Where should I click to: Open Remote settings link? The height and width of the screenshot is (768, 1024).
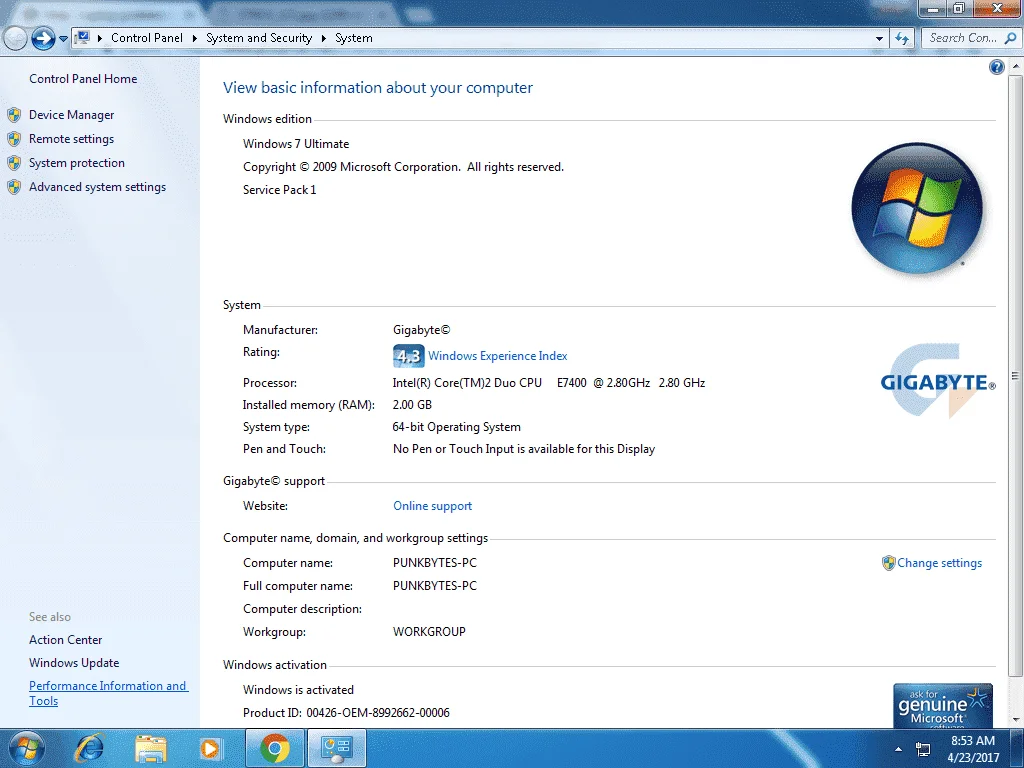71,139
